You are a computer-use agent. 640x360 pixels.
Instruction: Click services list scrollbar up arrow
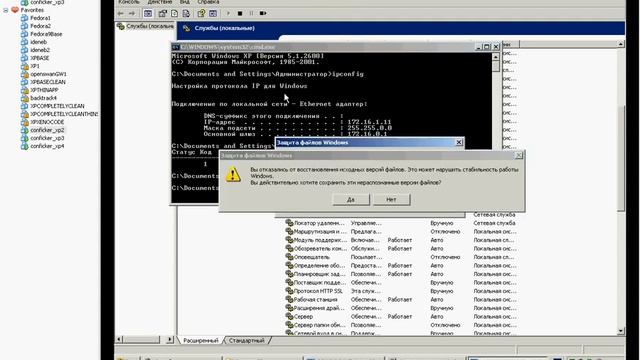(x=621, y=44)
